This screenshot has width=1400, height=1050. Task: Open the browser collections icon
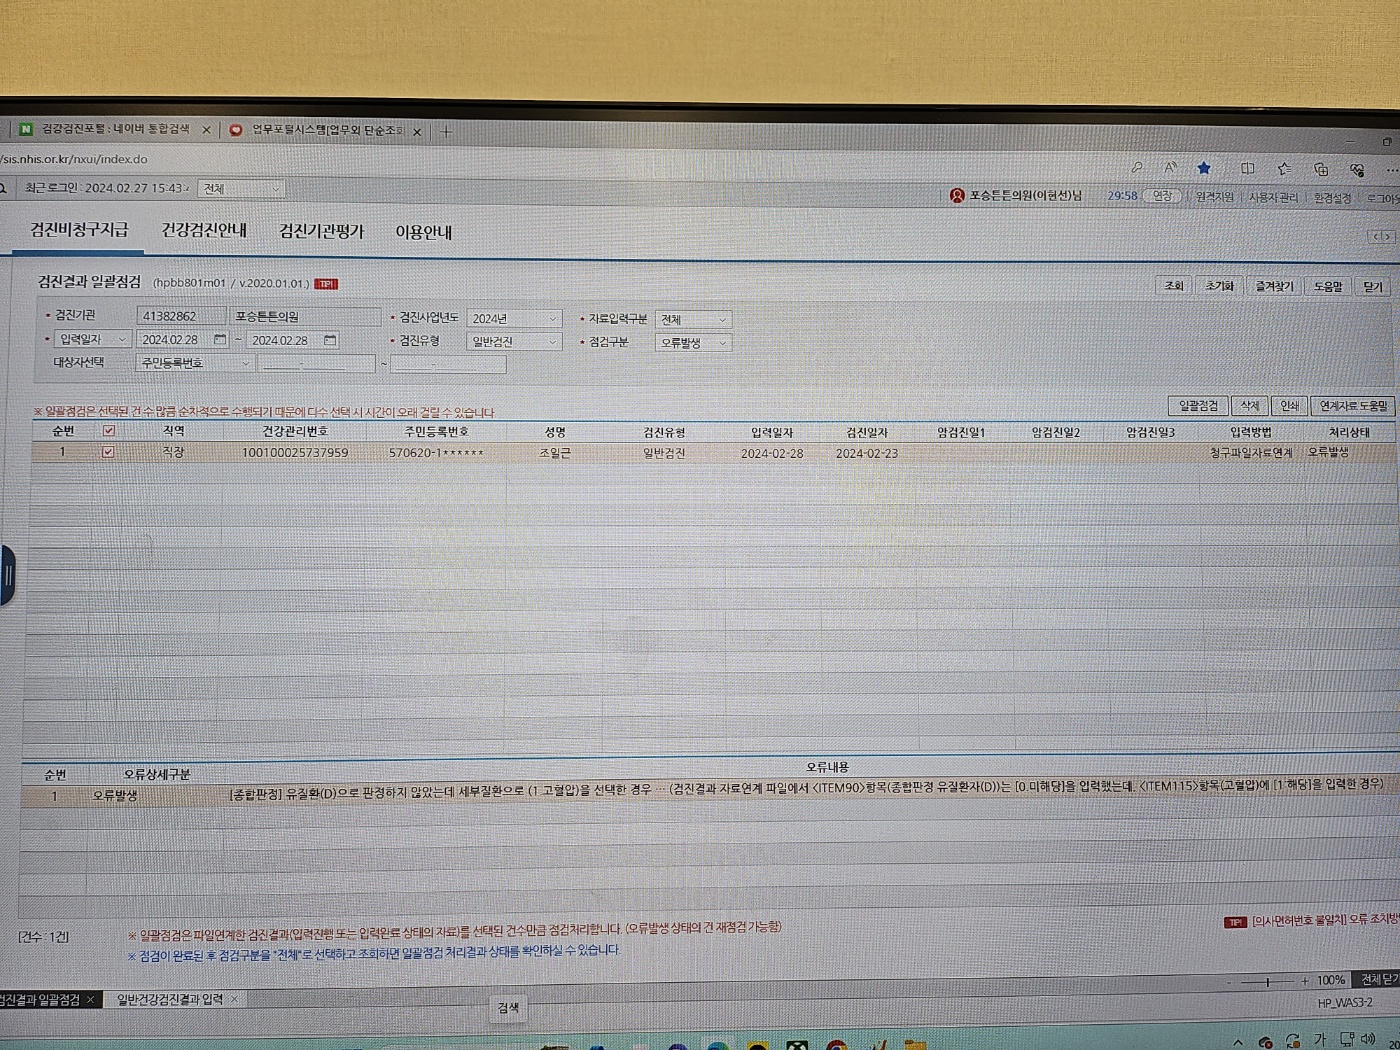pyautogui.click(x=1321, y=169)
